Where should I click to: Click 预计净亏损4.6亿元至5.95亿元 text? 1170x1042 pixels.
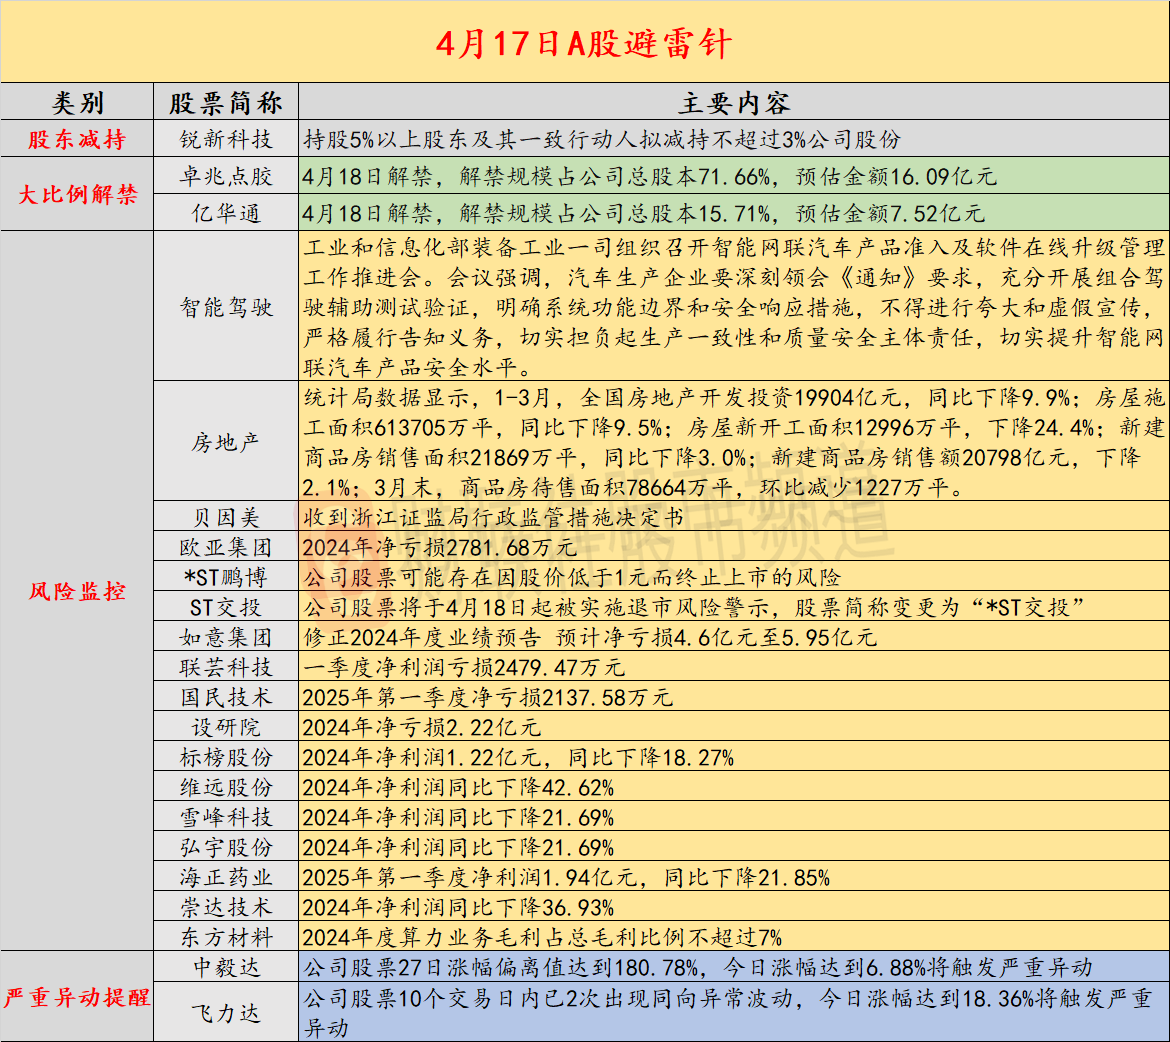(716, 637)
